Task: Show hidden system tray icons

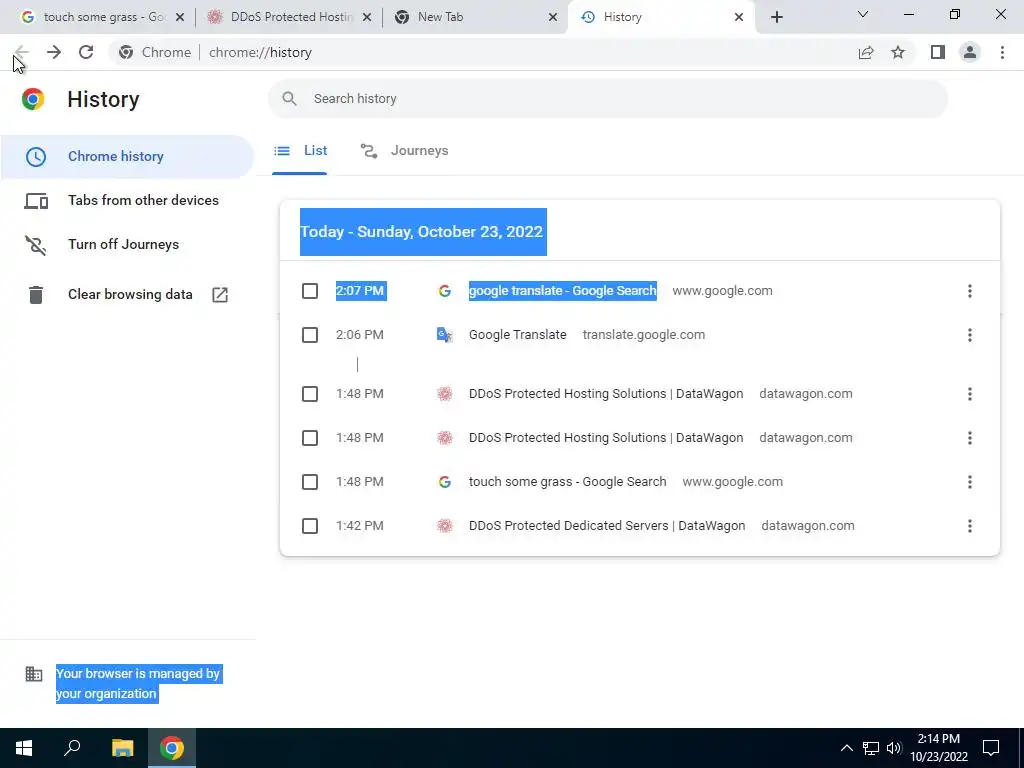Action: [x=846, y=748]
